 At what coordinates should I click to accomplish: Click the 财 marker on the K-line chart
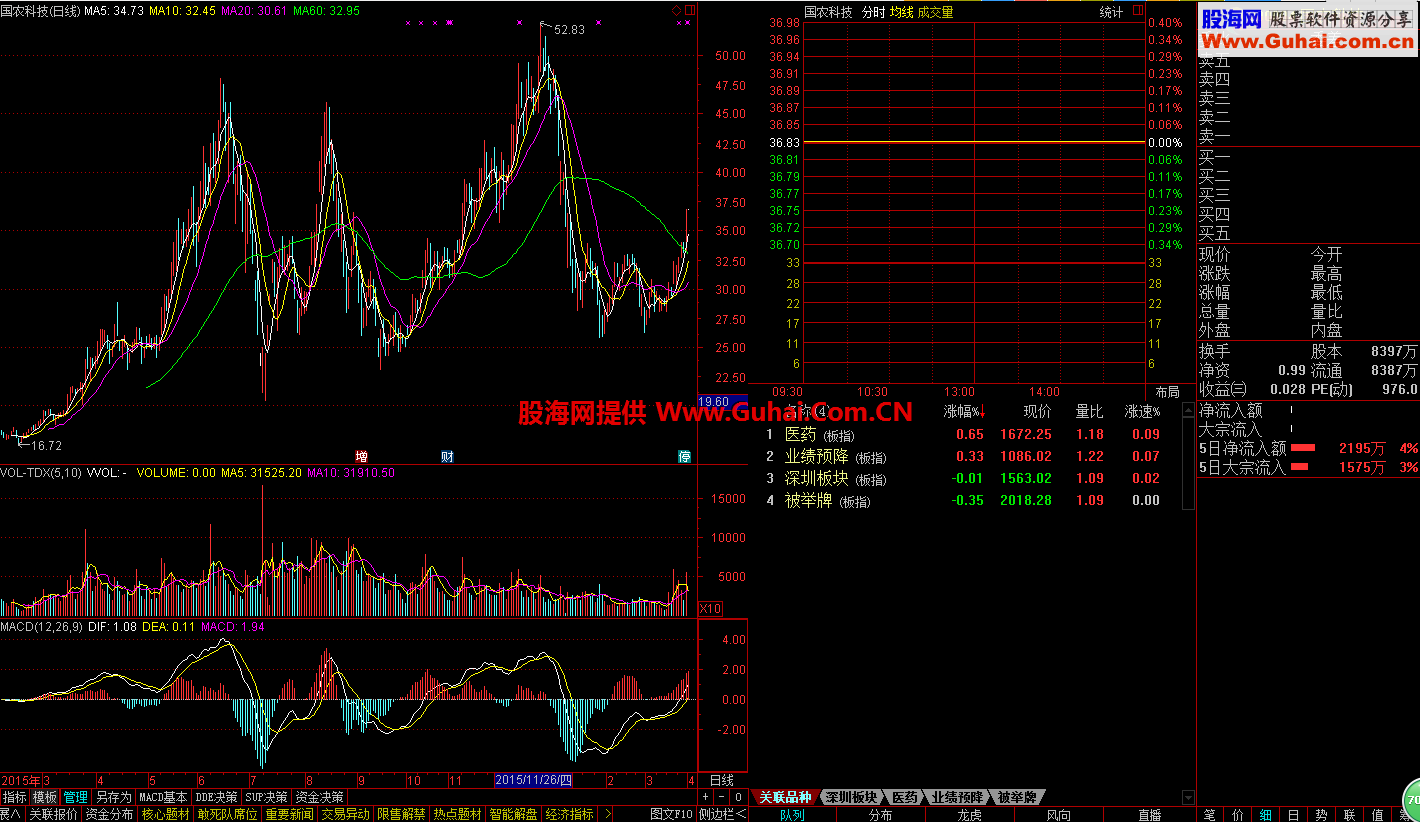pyautogui.click(x=448, y=457)
